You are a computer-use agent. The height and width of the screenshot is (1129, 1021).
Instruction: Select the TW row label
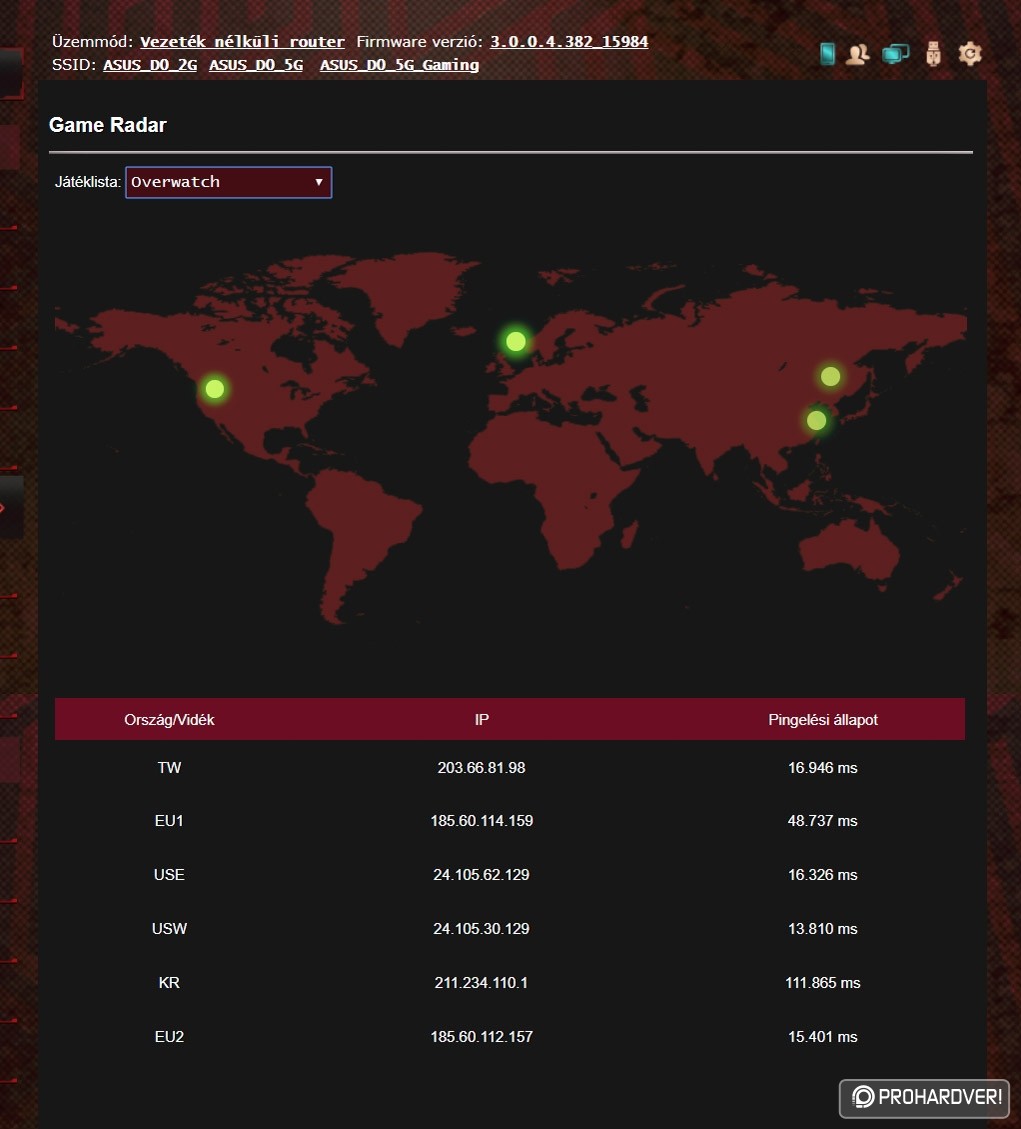(x=169, y=768)
